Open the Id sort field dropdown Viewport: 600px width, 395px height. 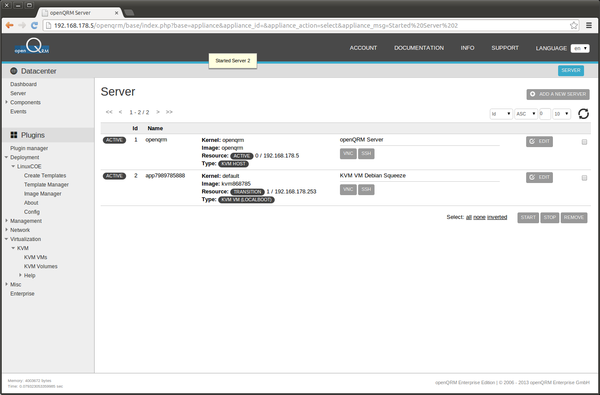click(501, 114)
